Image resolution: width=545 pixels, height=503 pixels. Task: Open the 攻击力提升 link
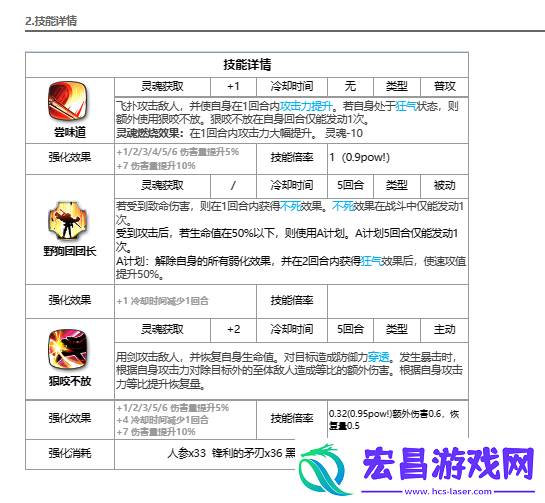pyautogui.click(x=306, y=106)
